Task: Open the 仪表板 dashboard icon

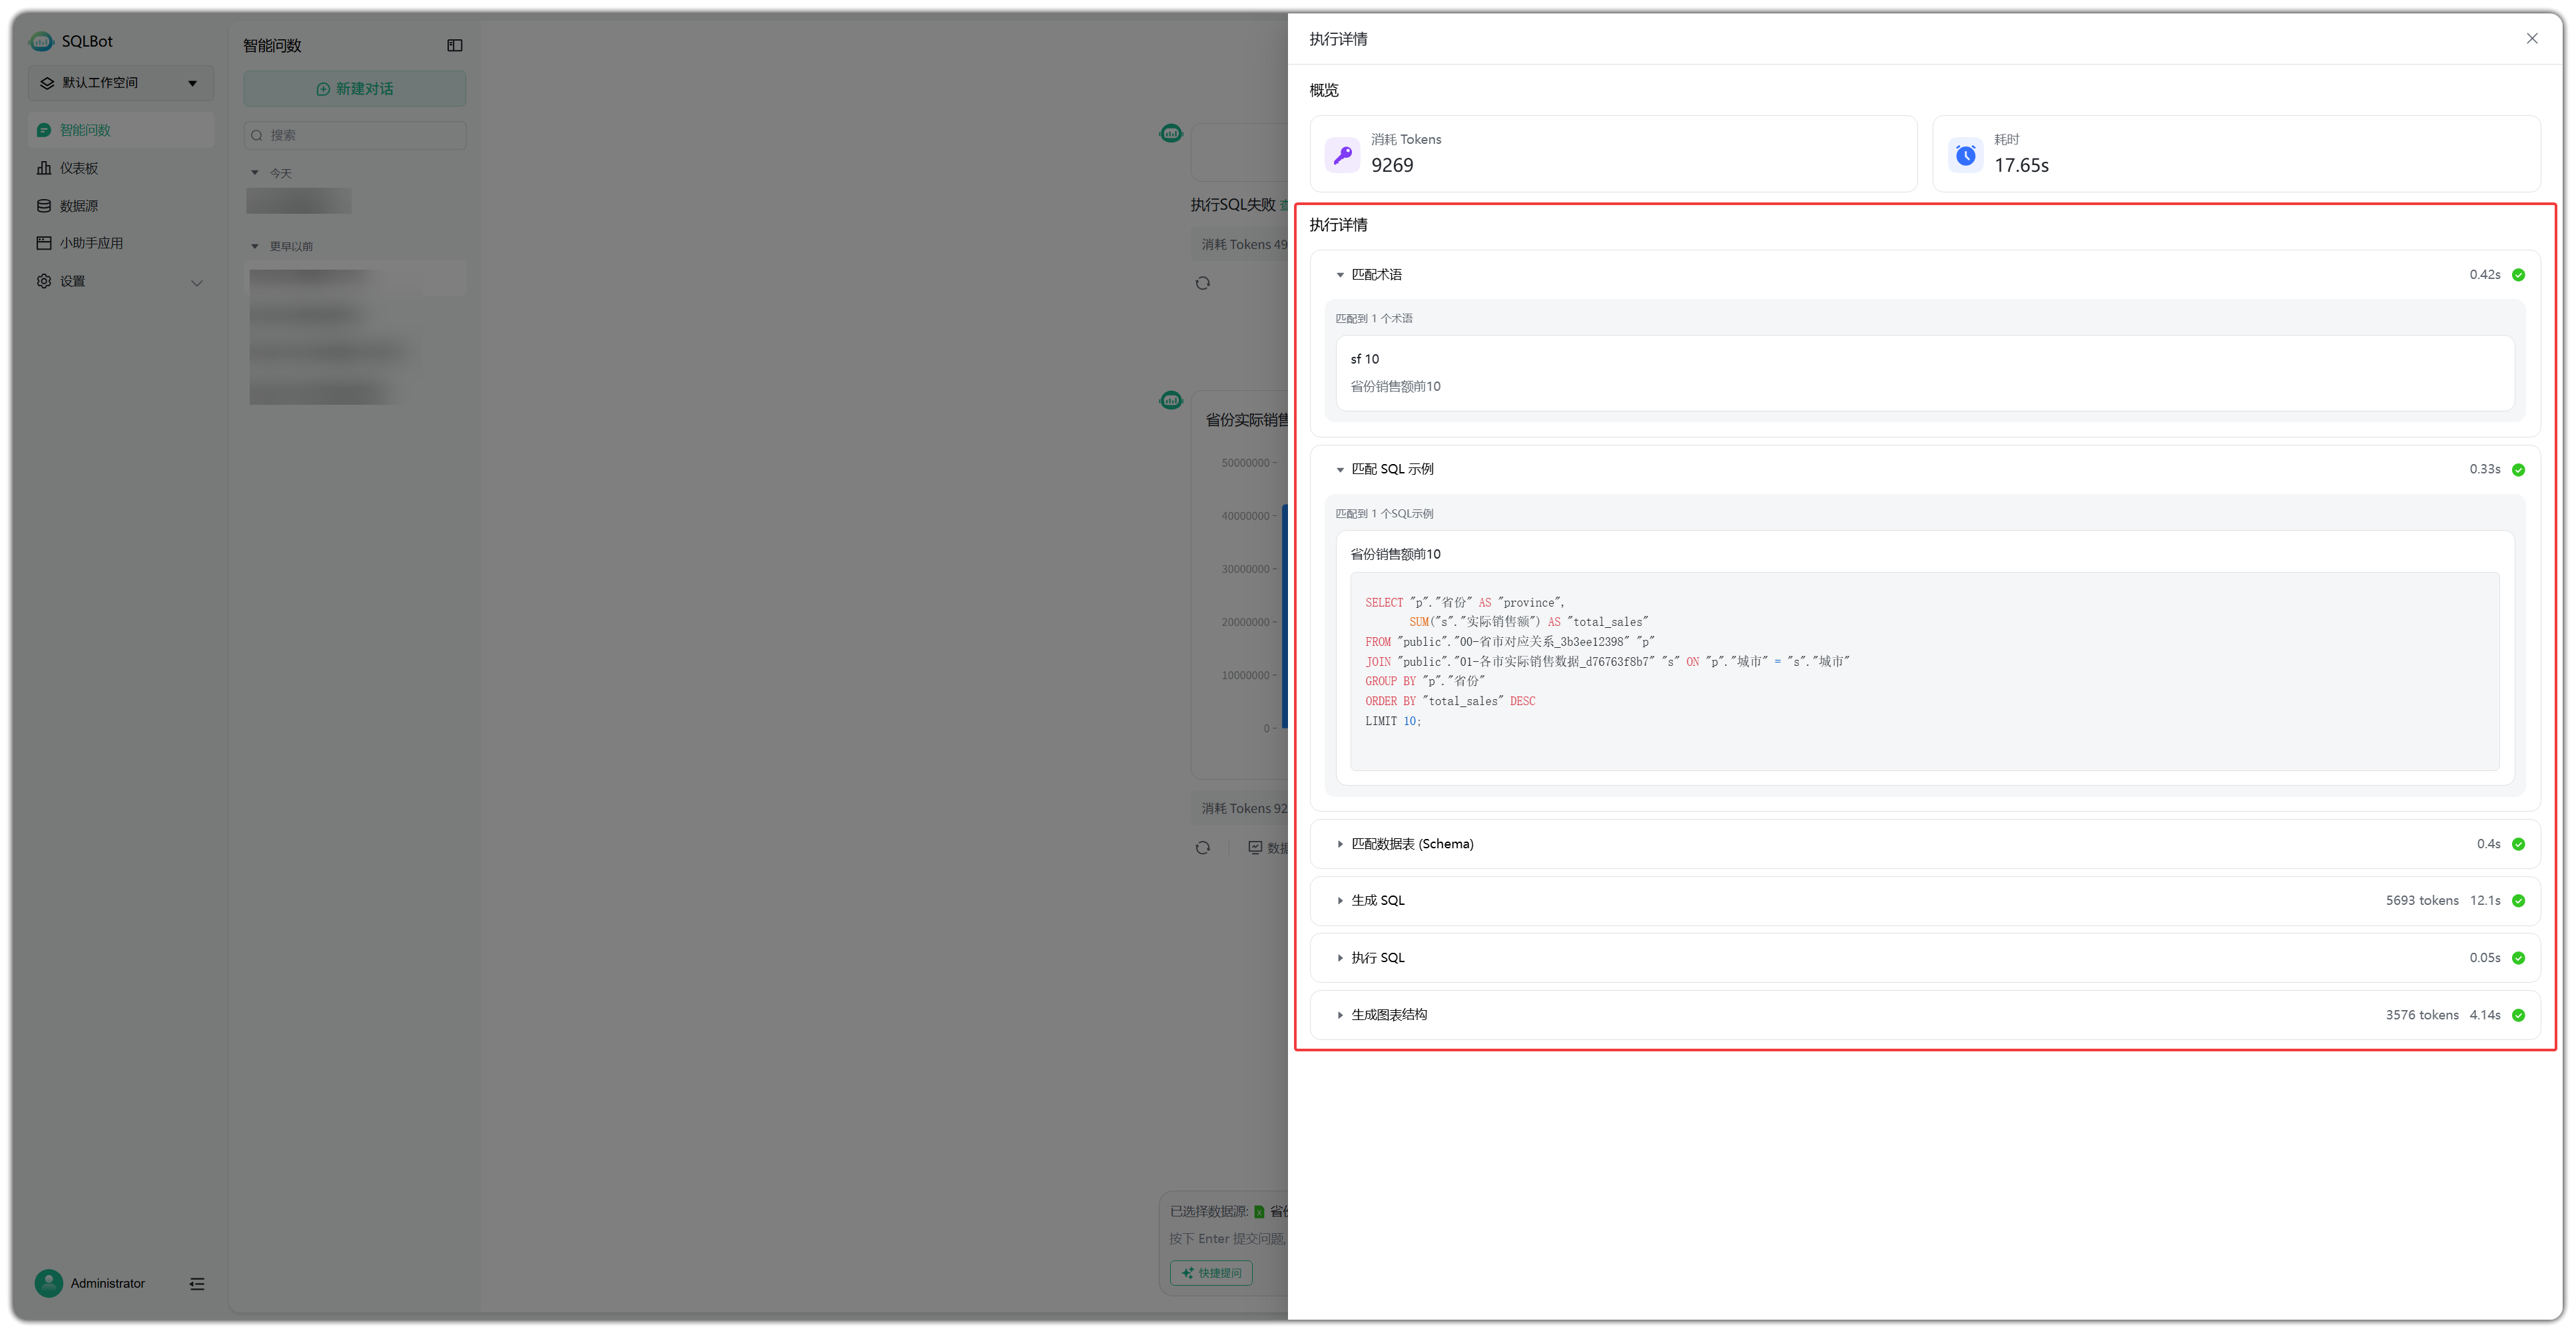Action: point(44,168)
